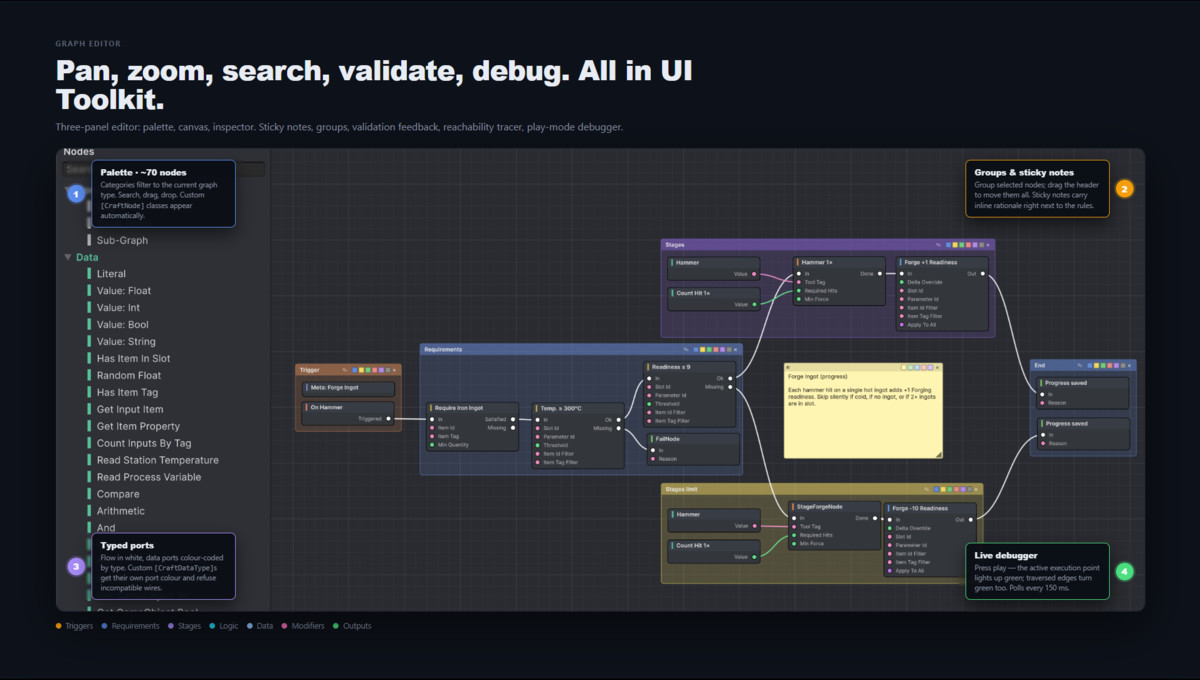Click Requirements in the bottom legend
The image size is (1200, 680).
135,626
